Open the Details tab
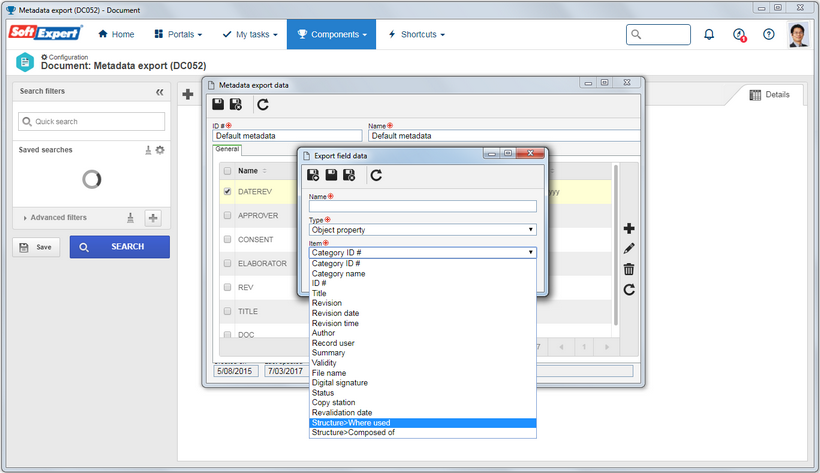Screen dimensions: 820x473 coord(769,95)
